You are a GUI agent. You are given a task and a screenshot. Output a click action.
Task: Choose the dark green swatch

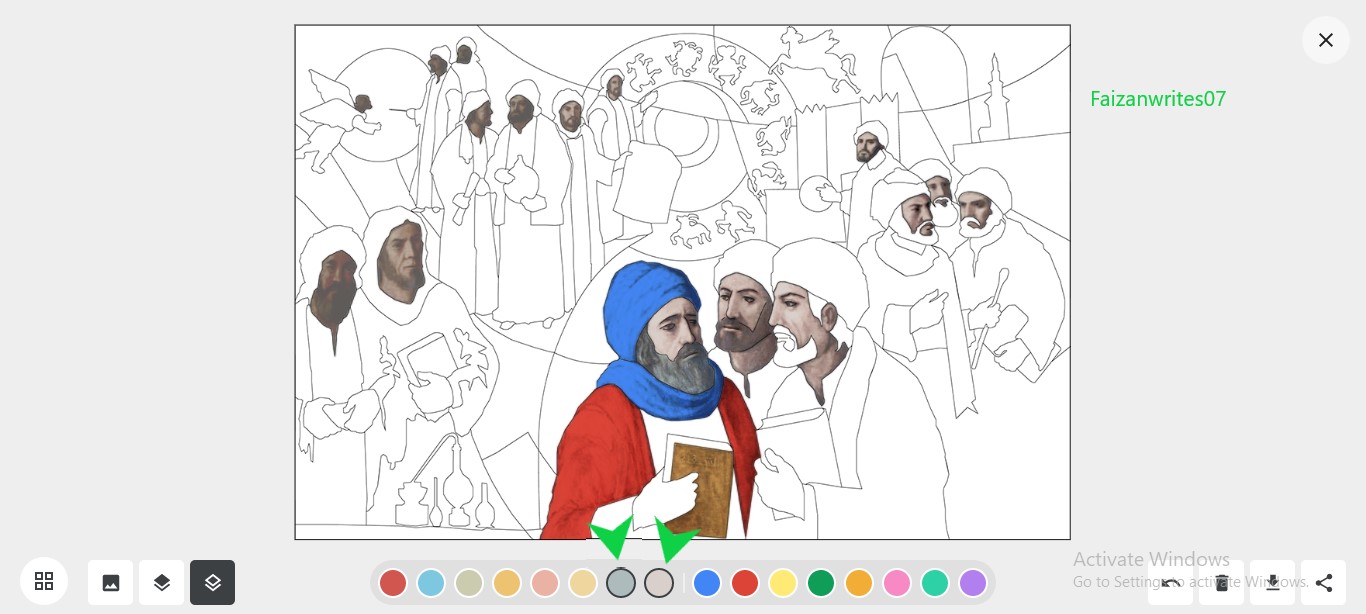821,583
